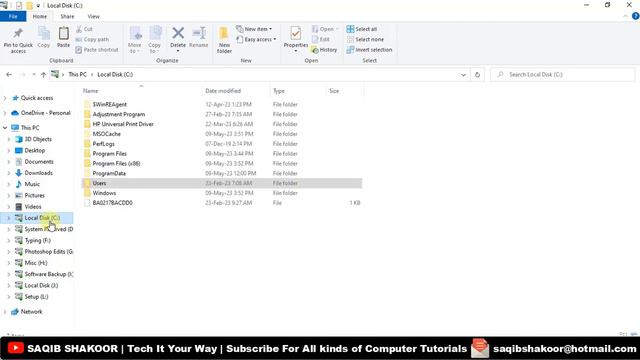Click the Cut scissors icon
640x360 pixels.
tap(79, 29)
